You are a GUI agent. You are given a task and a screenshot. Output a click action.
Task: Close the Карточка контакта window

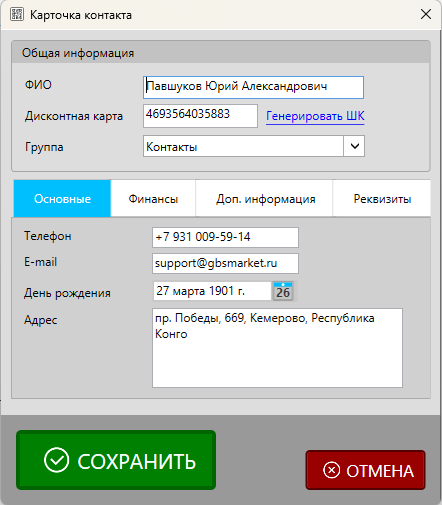click(x=426, y=14)
